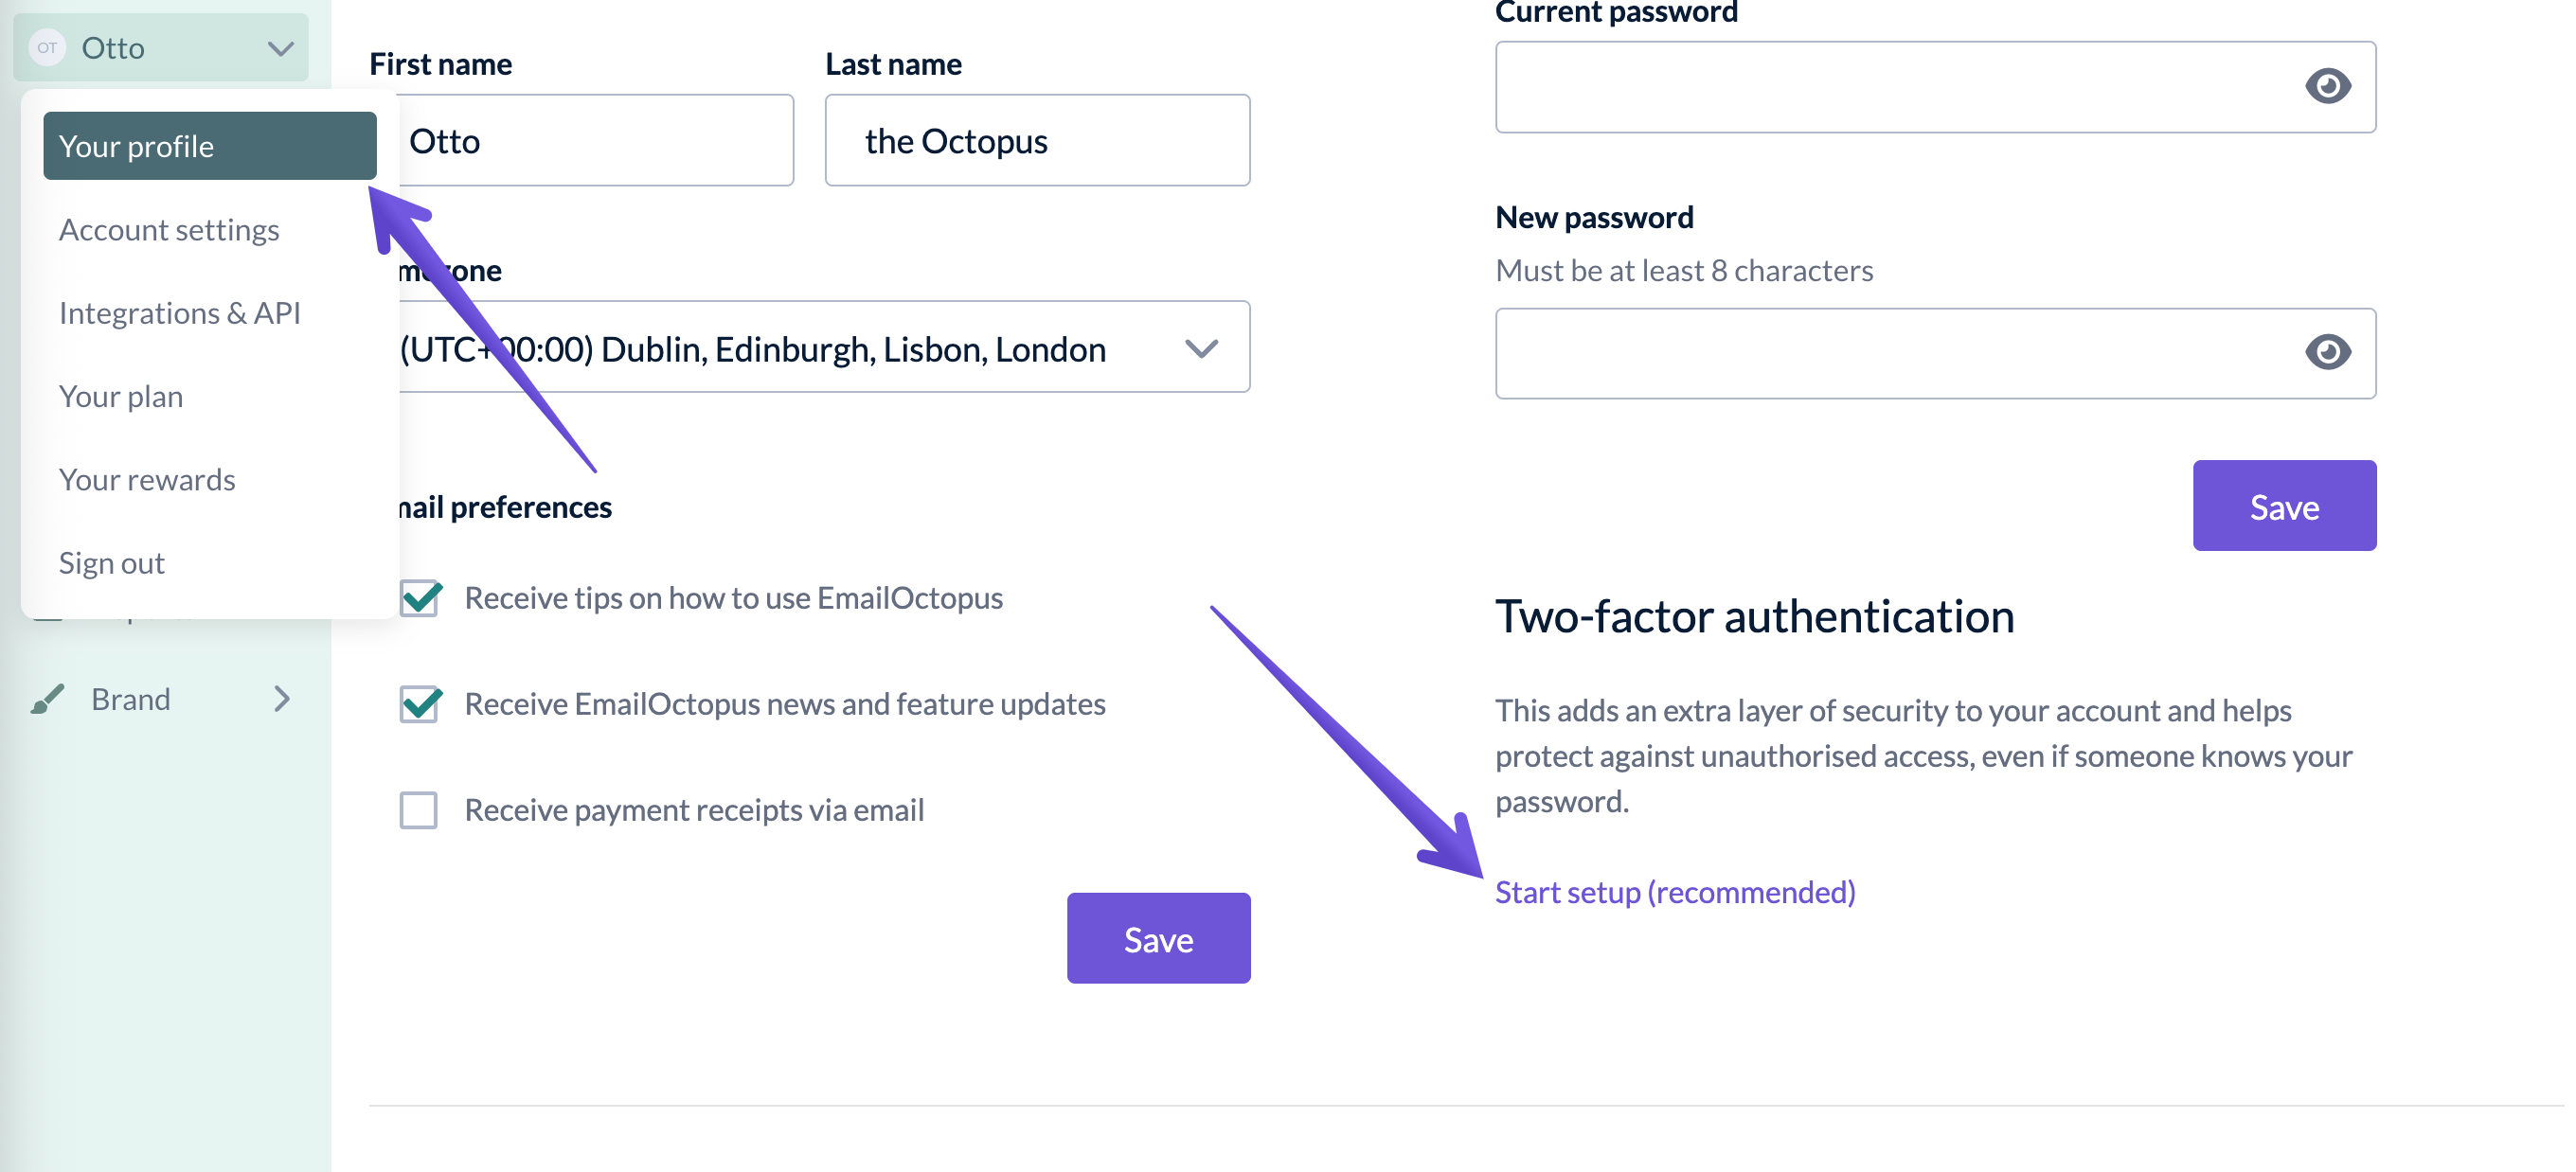Click the Otto avatar icon

[x=47, y=48]
